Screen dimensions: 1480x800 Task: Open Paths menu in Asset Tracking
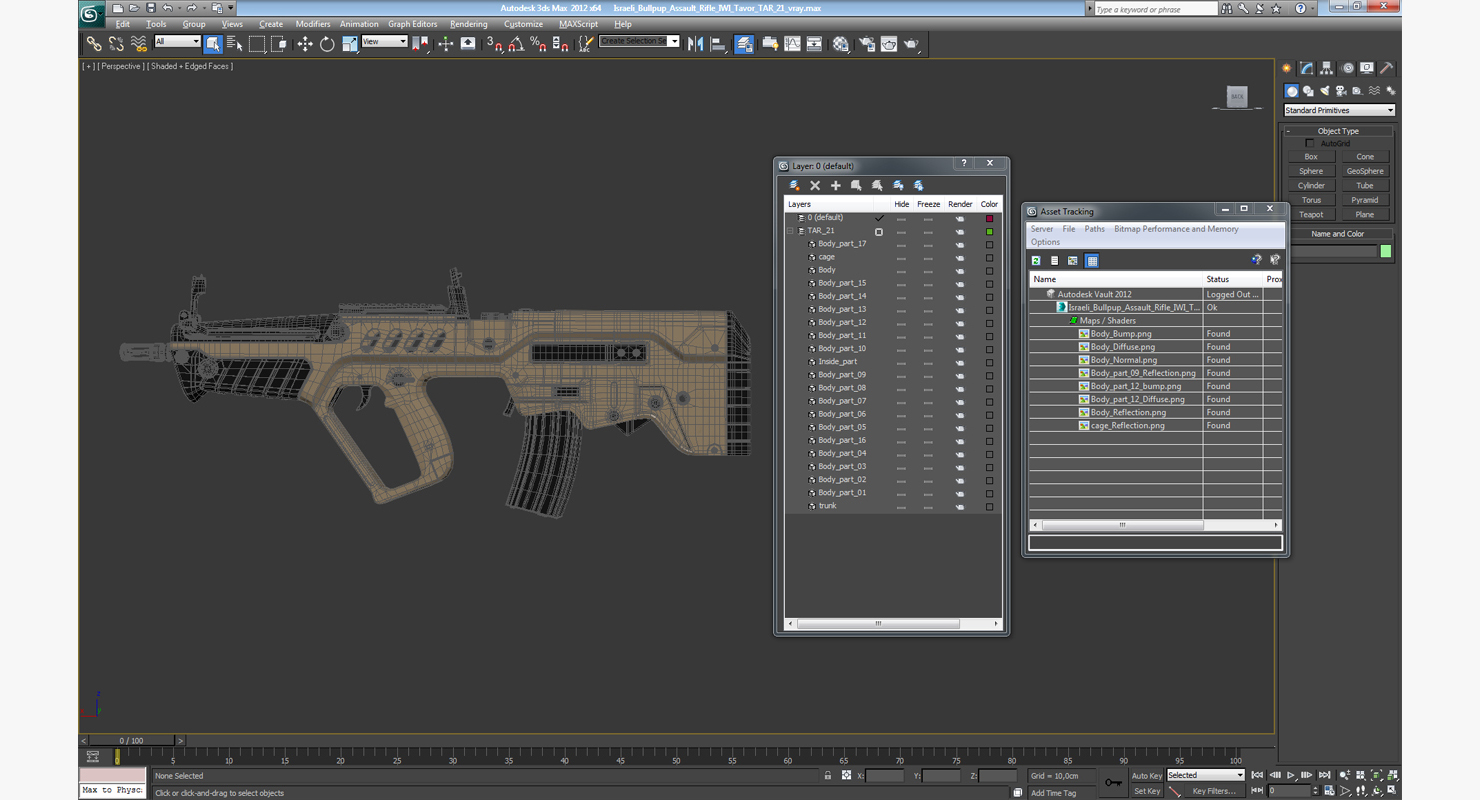1095,229
